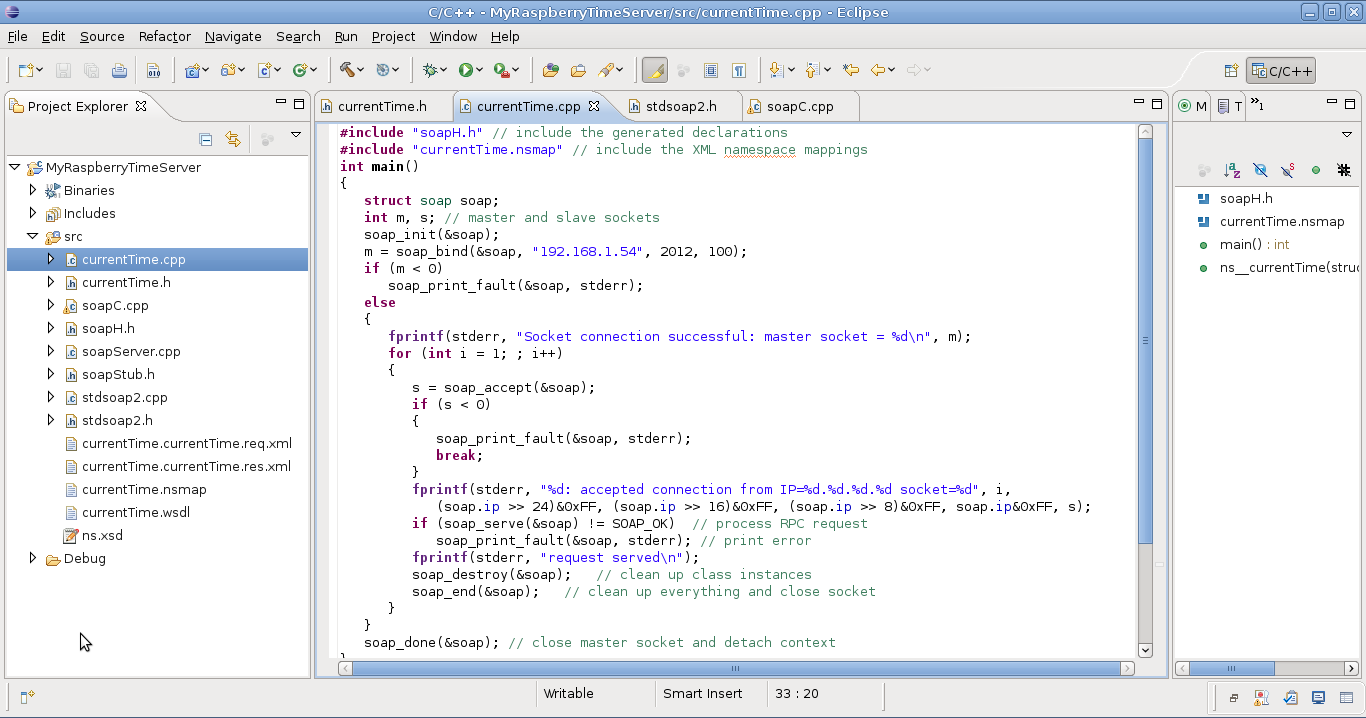Launch the Run tool from the toolbar

tap(466, 70)
